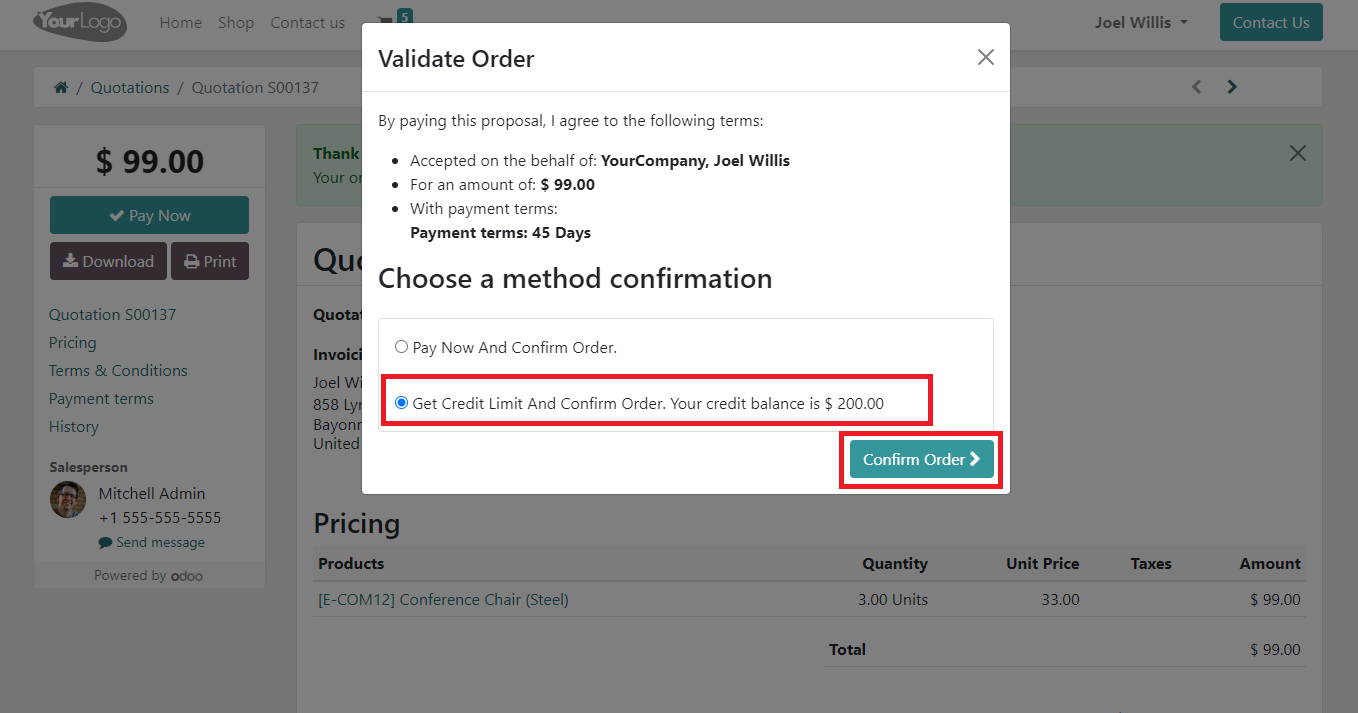The width and height of the screenshot is (1358, 713).
Task: Open the Shop menu item
Action: [236, 22]
